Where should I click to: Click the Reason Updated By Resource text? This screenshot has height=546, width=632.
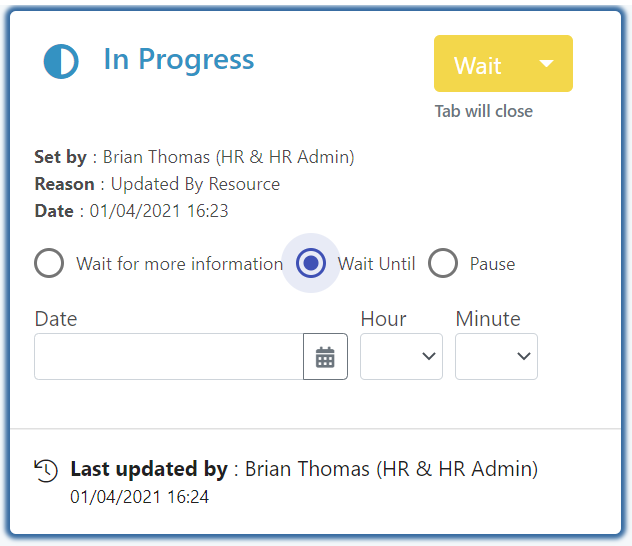[x=157, y=184]
